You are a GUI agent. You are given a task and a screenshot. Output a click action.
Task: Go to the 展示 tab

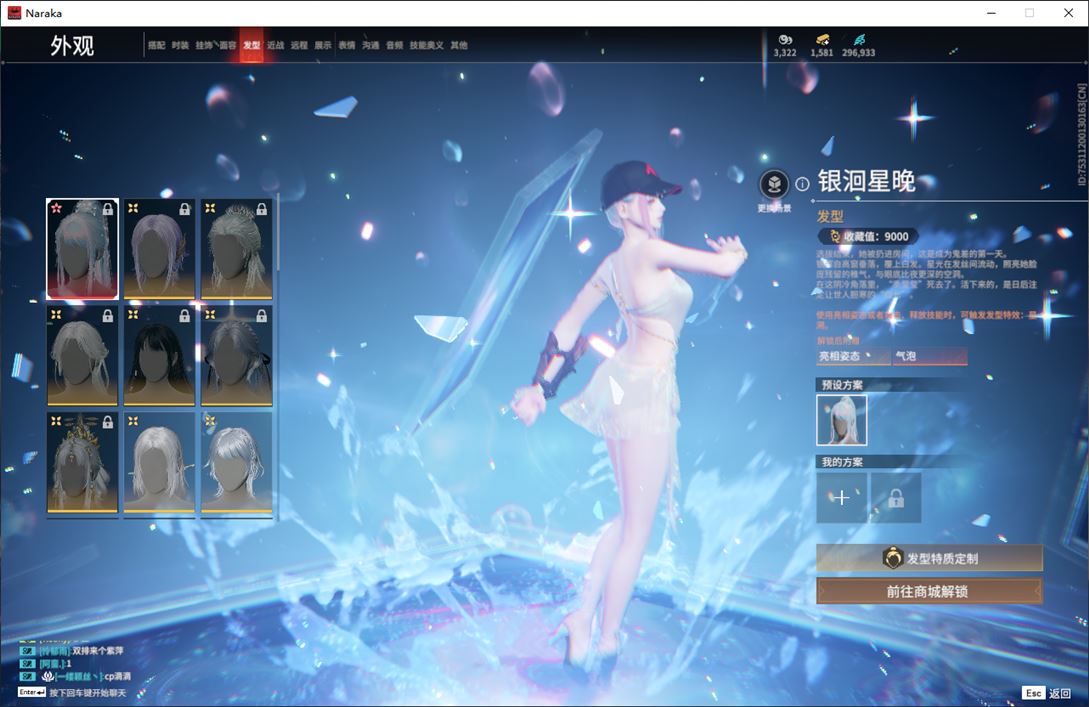pos(323,45)
